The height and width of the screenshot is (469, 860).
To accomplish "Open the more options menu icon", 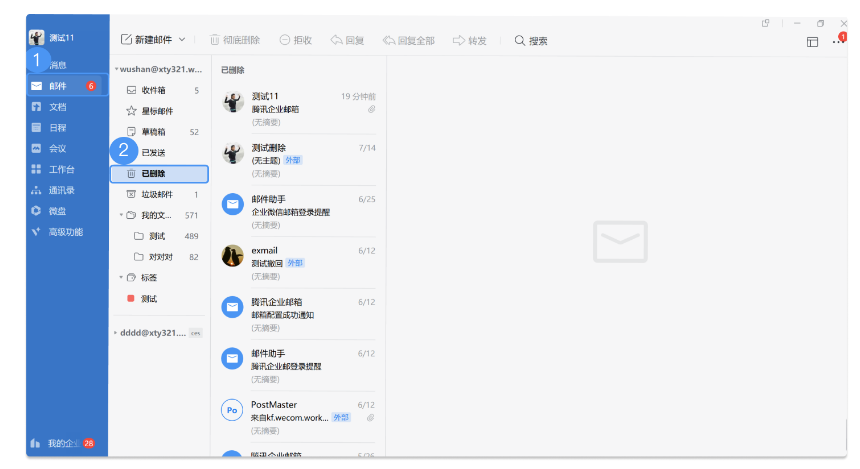I will coord(838,41).
